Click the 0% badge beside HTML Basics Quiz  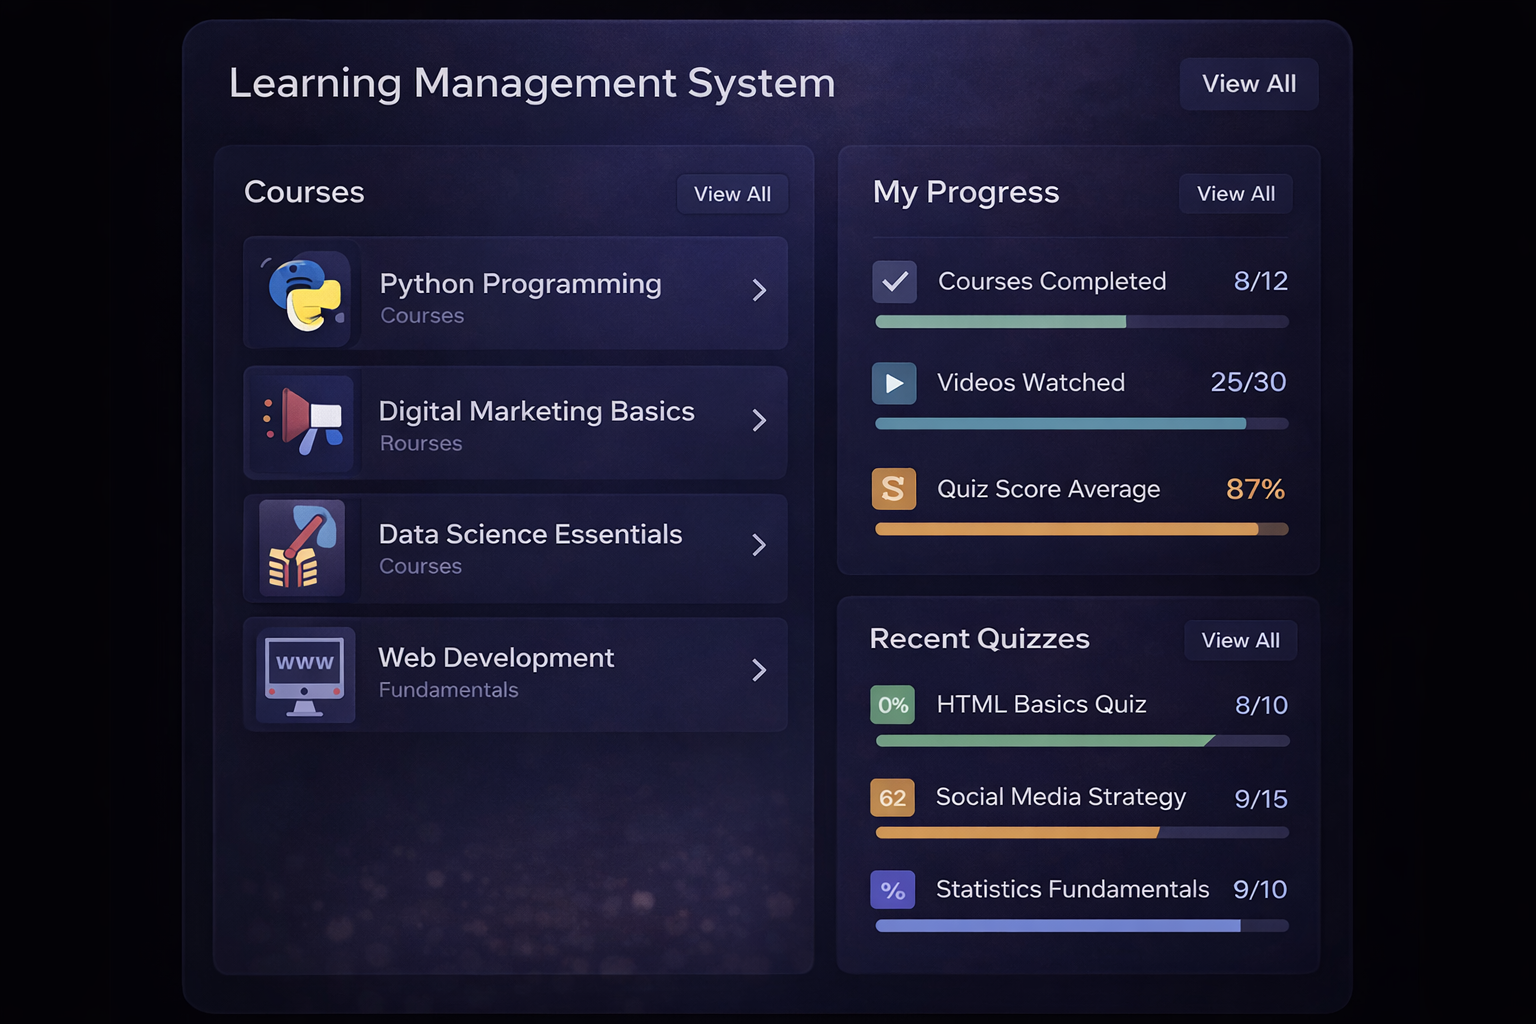[x=892, y=704]
